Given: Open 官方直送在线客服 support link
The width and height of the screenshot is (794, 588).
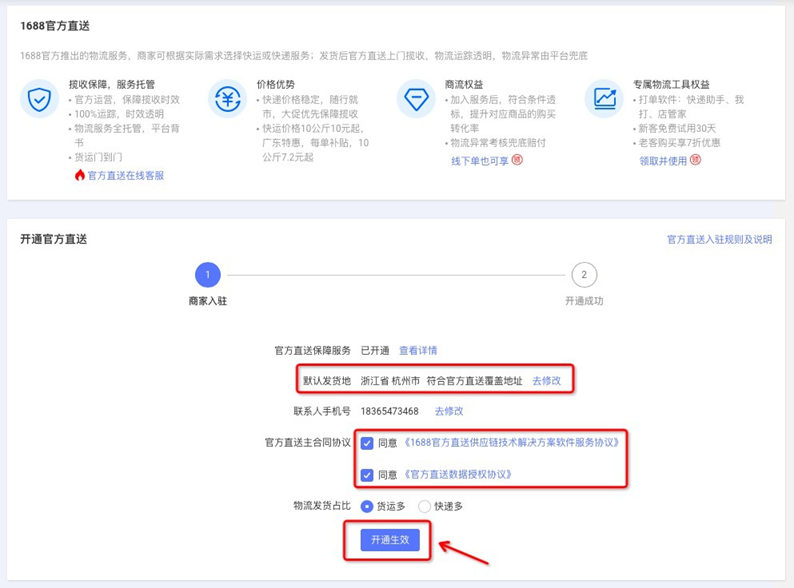Looking at the screenshot, I should pos(126,175).
